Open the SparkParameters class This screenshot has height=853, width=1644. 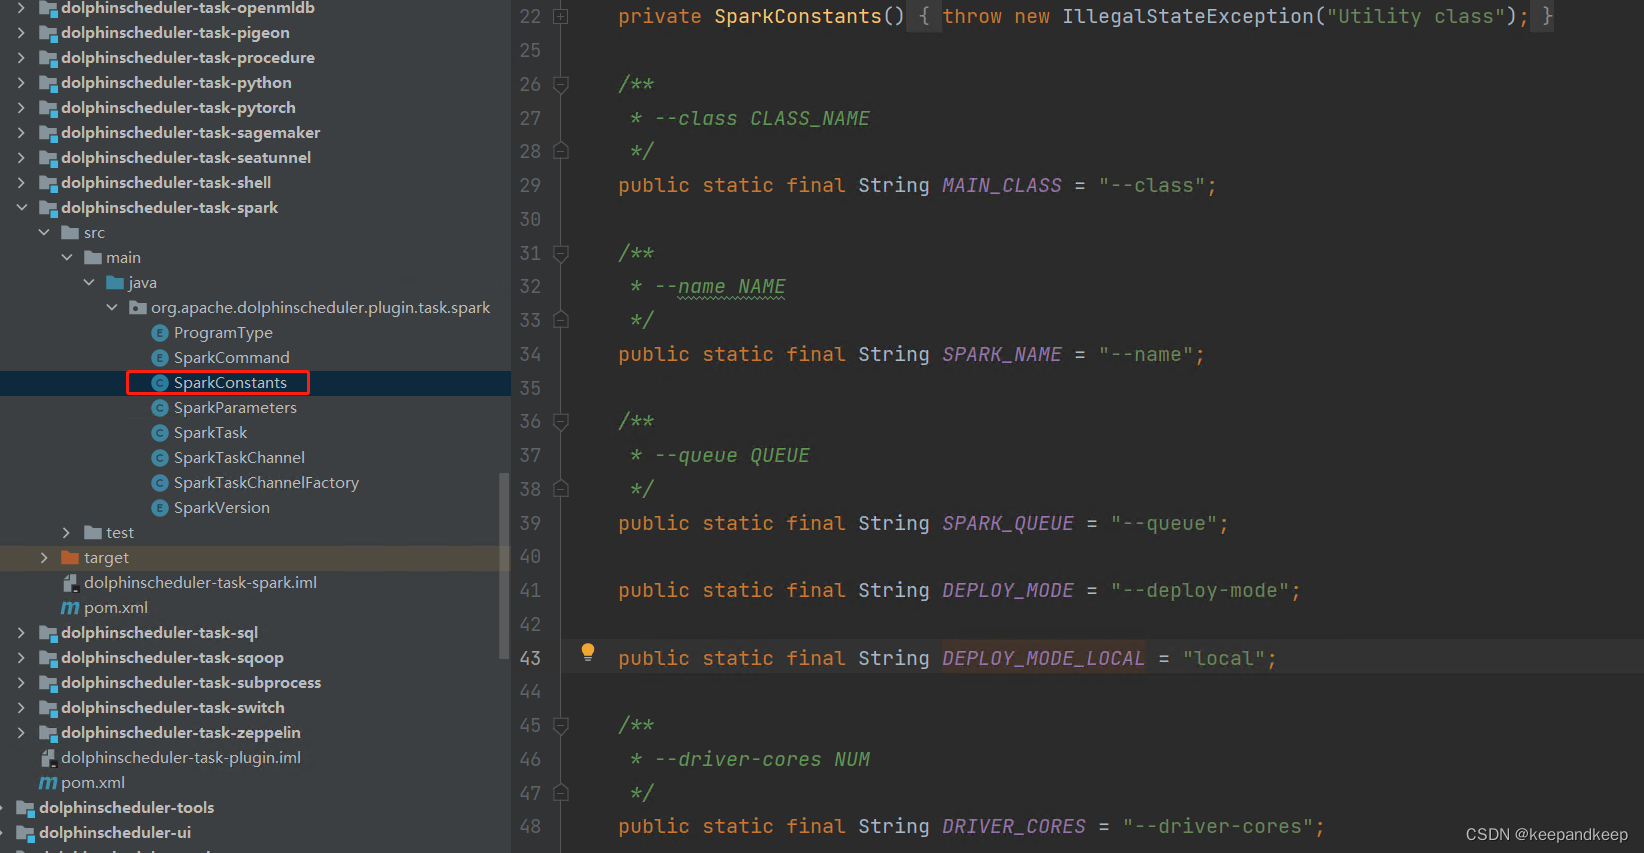pyautogui.click(x=235, y=408)
